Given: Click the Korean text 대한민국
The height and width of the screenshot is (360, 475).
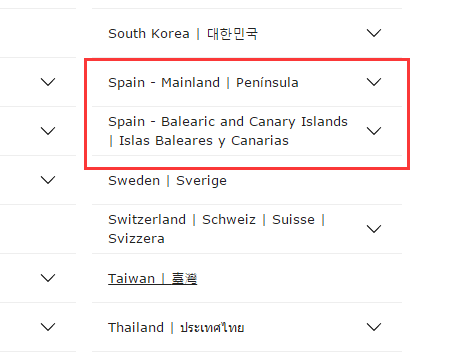Looking at the screenshot, I should point(232,34).
